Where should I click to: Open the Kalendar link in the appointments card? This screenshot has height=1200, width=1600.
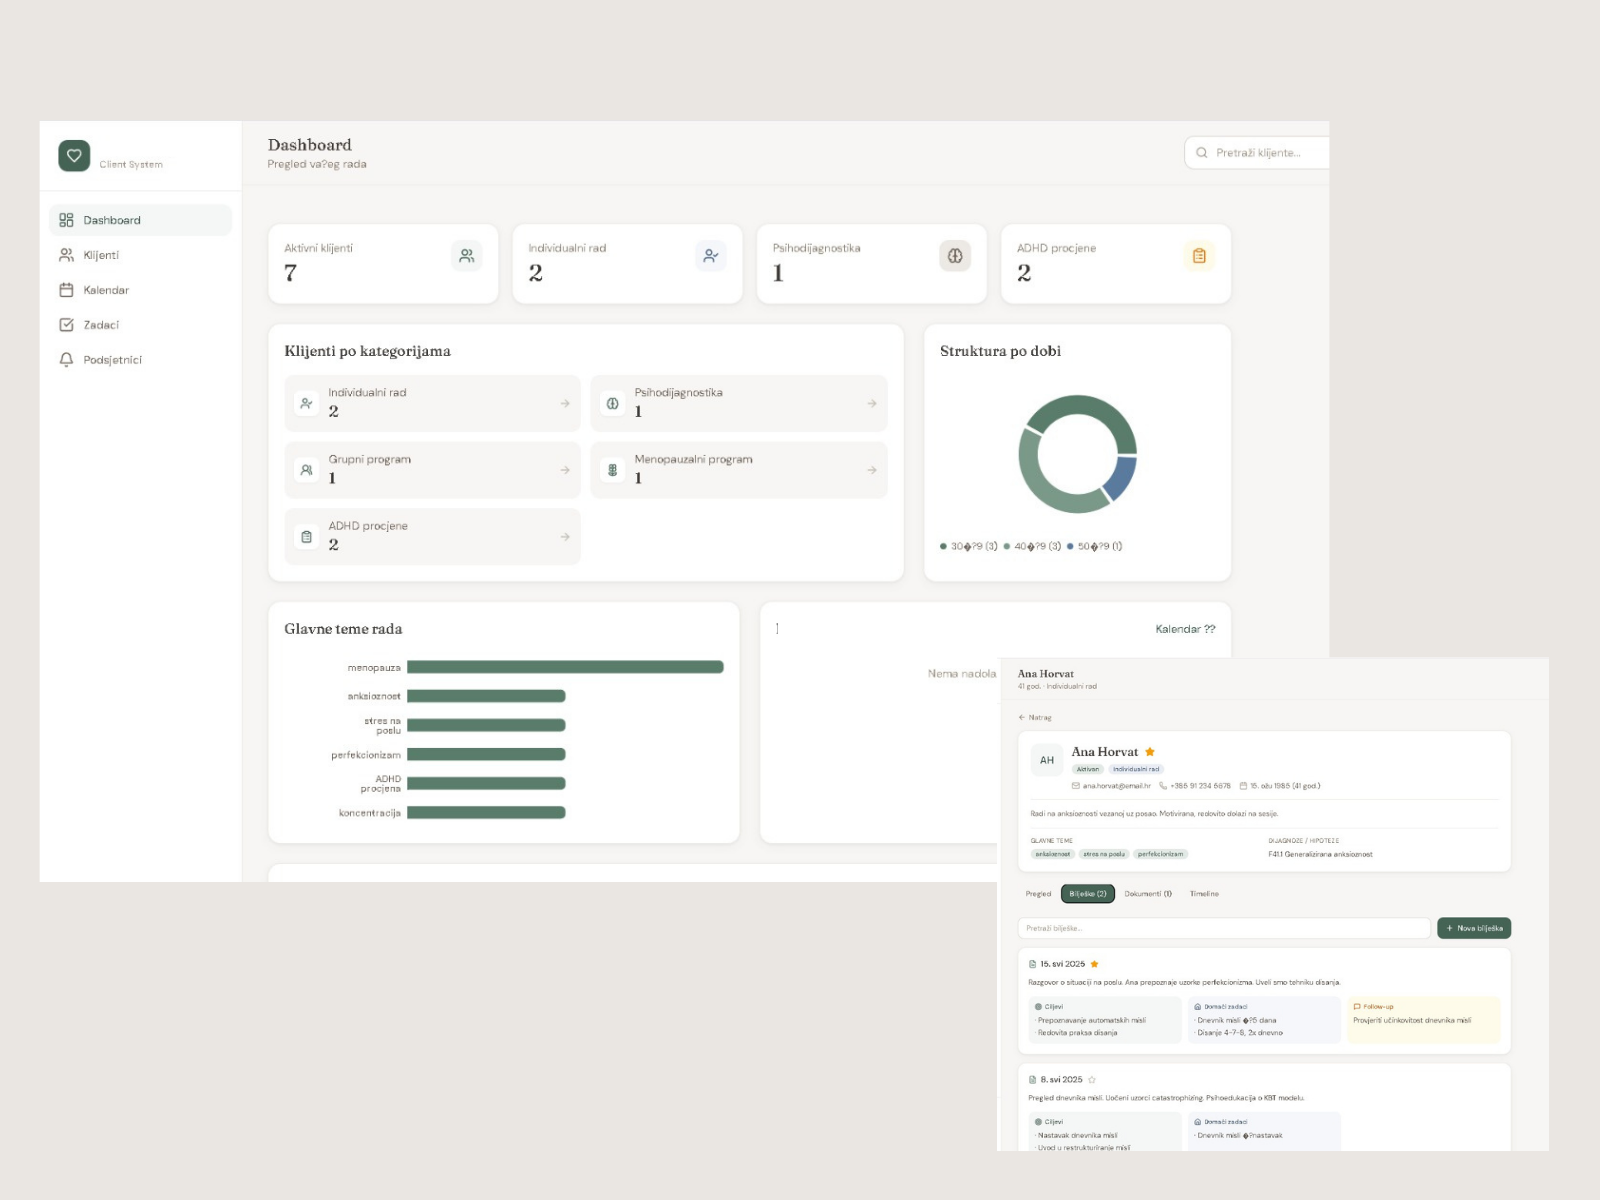pyautogui.click(x=1185, y=629)
